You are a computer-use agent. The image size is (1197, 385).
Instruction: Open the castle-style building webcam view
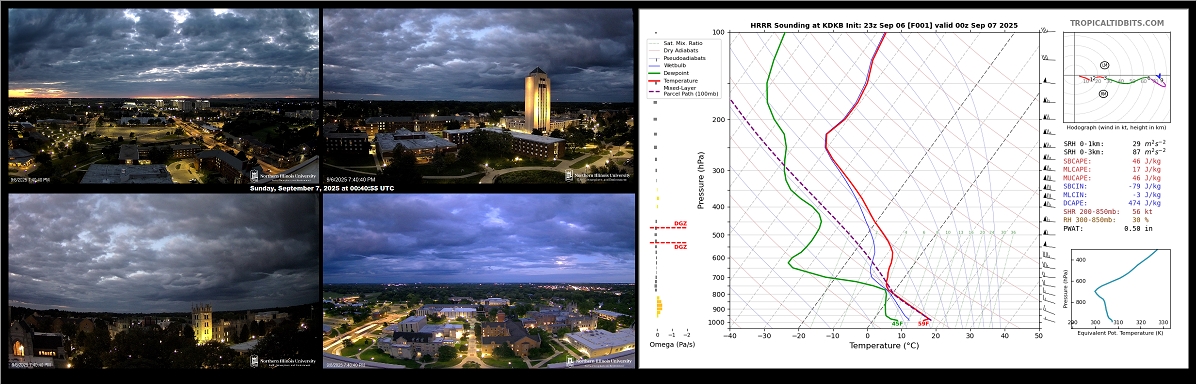pyautogui.click(x=163, y=280)
